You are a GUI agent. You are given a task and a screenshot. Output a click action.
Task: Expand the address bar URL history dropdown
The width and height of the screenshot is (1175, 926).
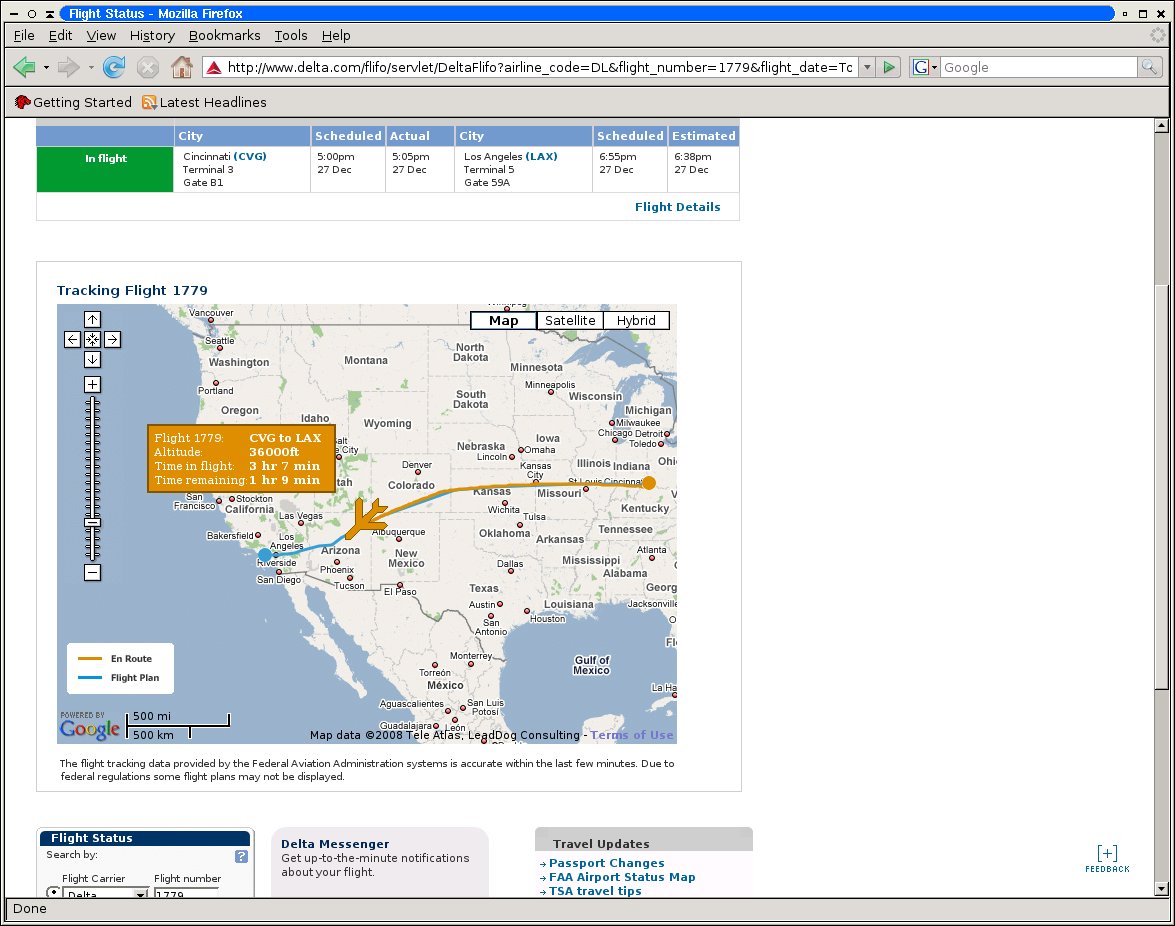[867, 67]
